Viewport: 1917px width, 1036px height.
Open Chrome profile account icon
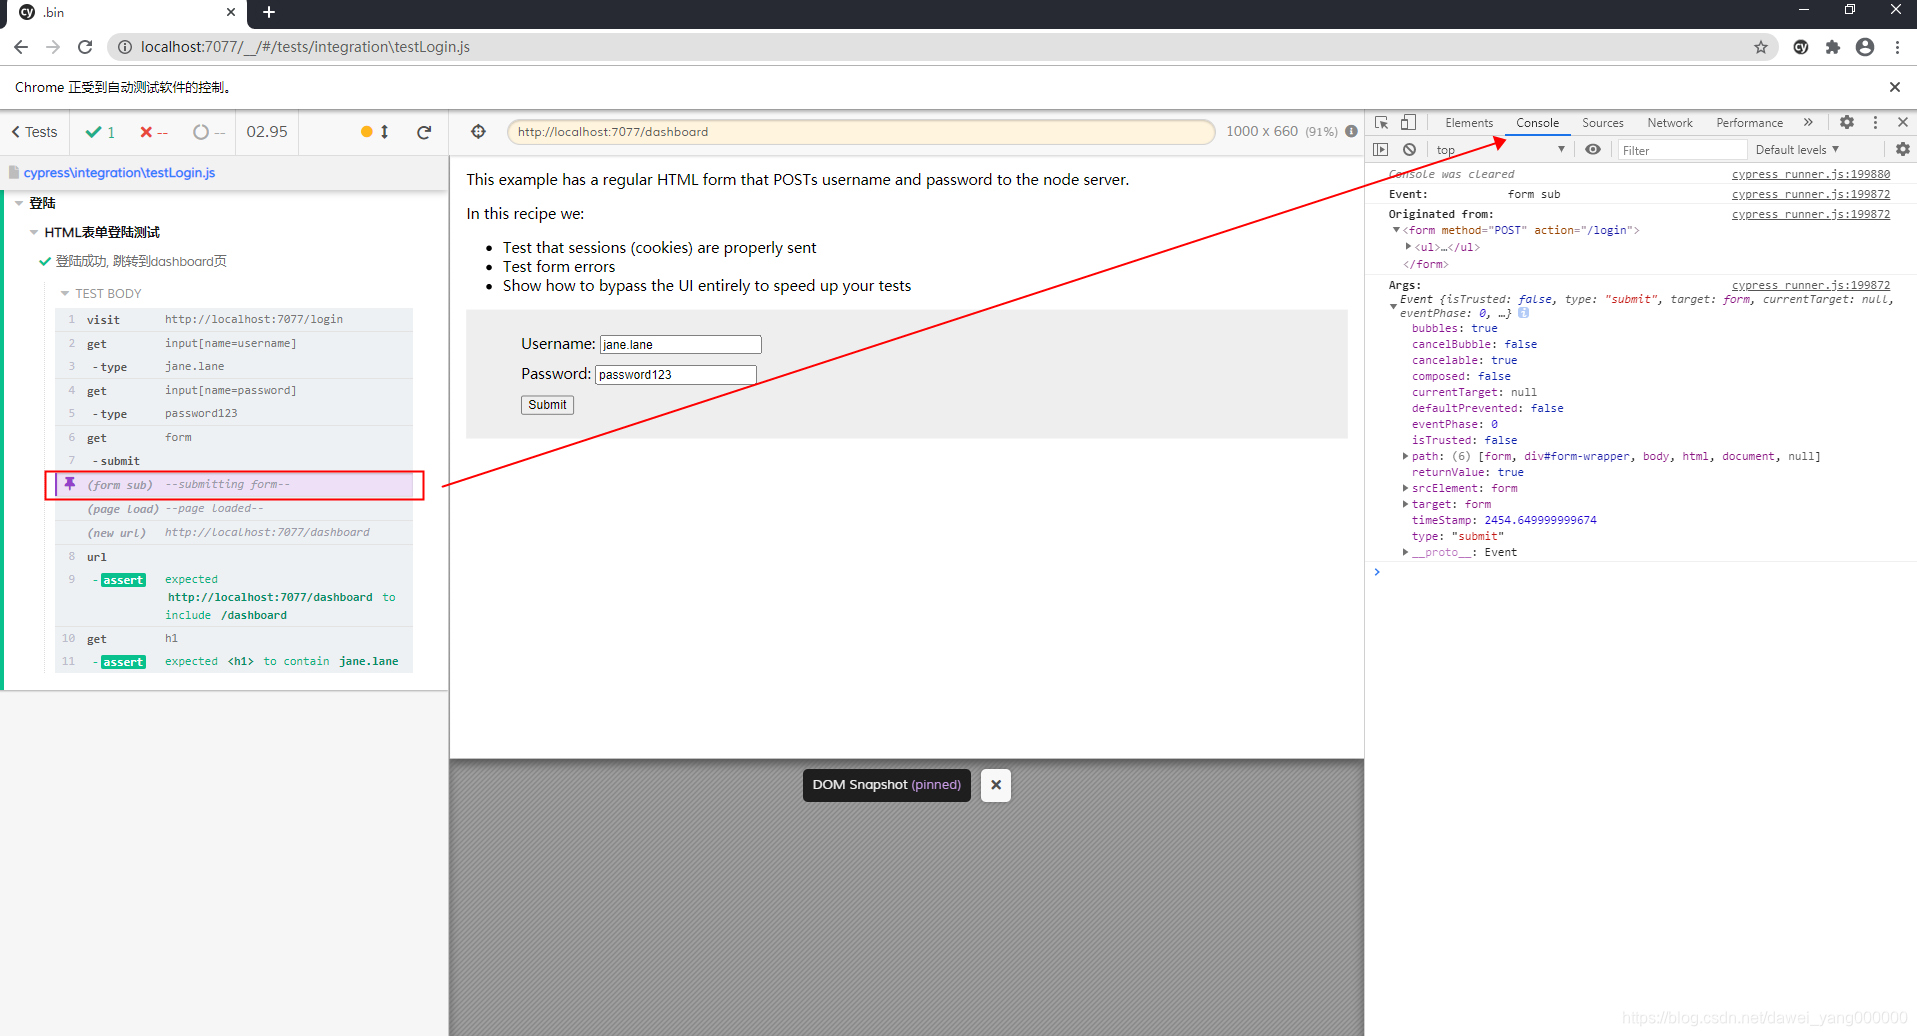point(1865,47)
